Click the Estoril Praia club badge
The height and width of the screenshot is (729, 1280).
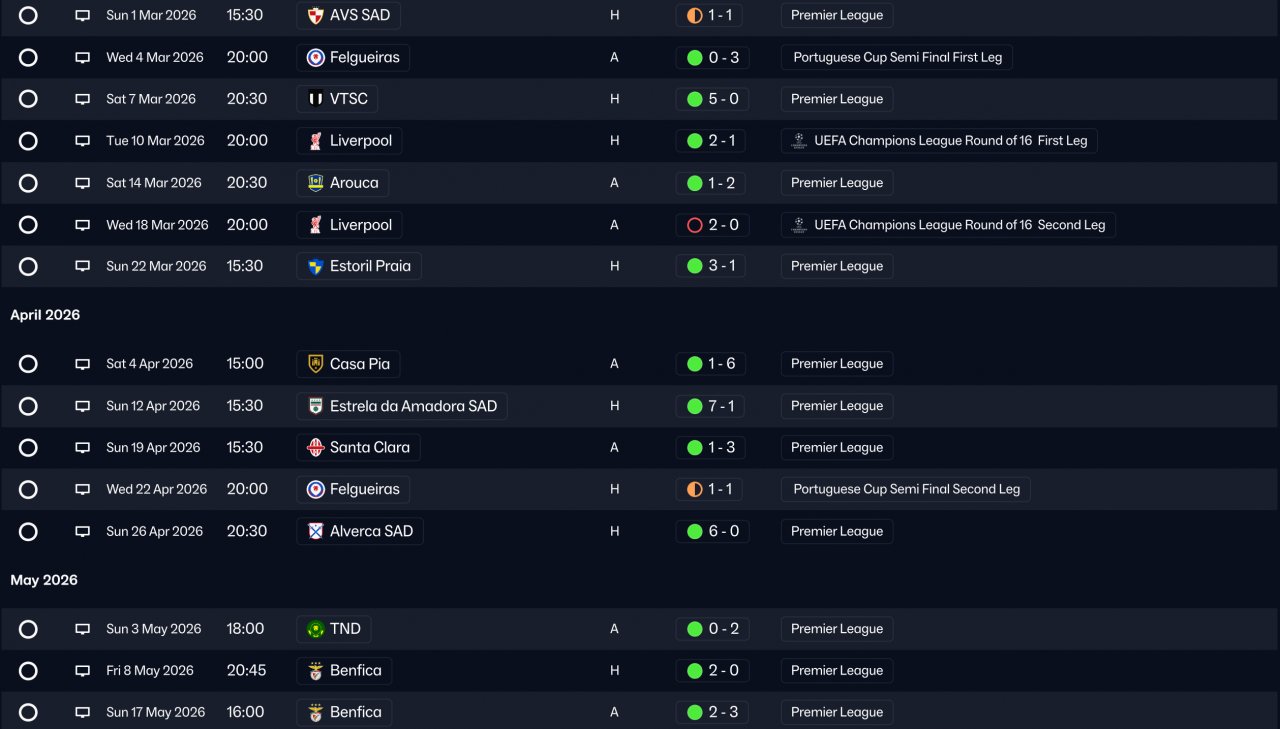pos(316,267)
